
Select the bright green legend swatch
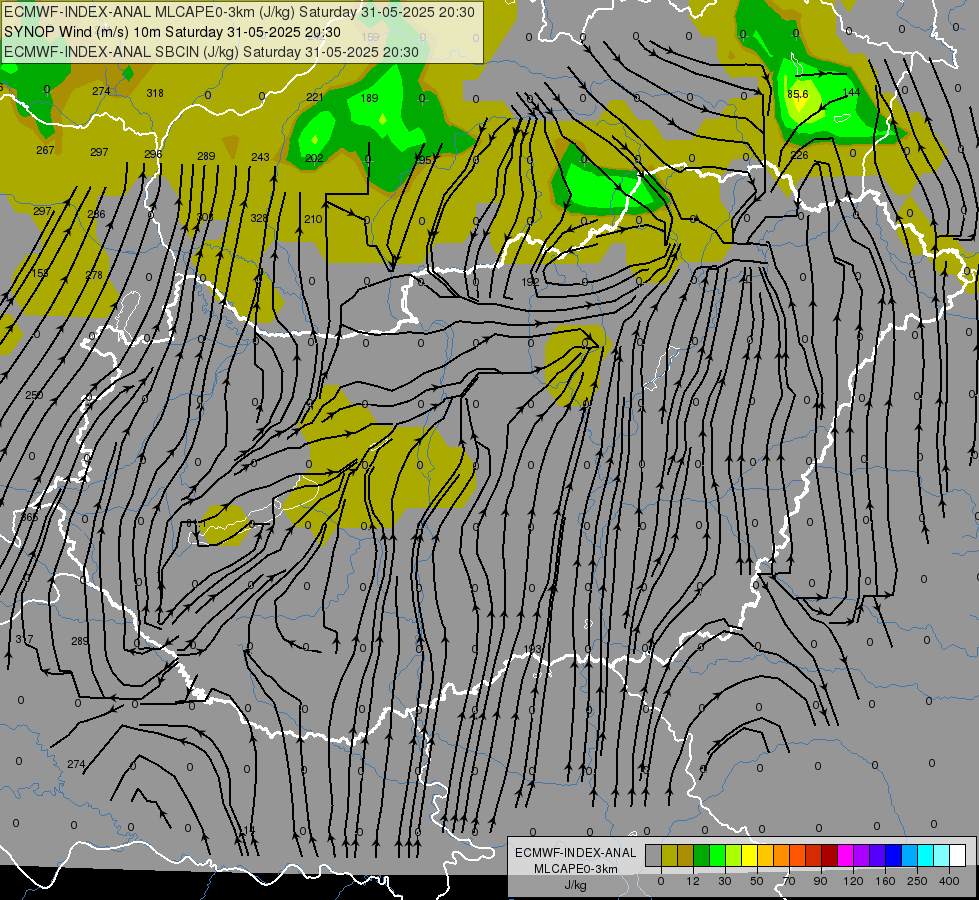(x=717, y=855)
